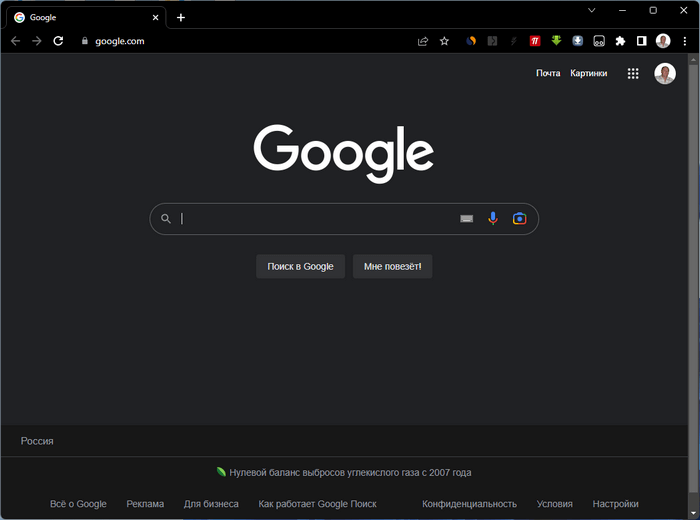Open the Extensions puzzle piece menu
The height and width of the screenshot is (520, 700).
tap(620, 41)
